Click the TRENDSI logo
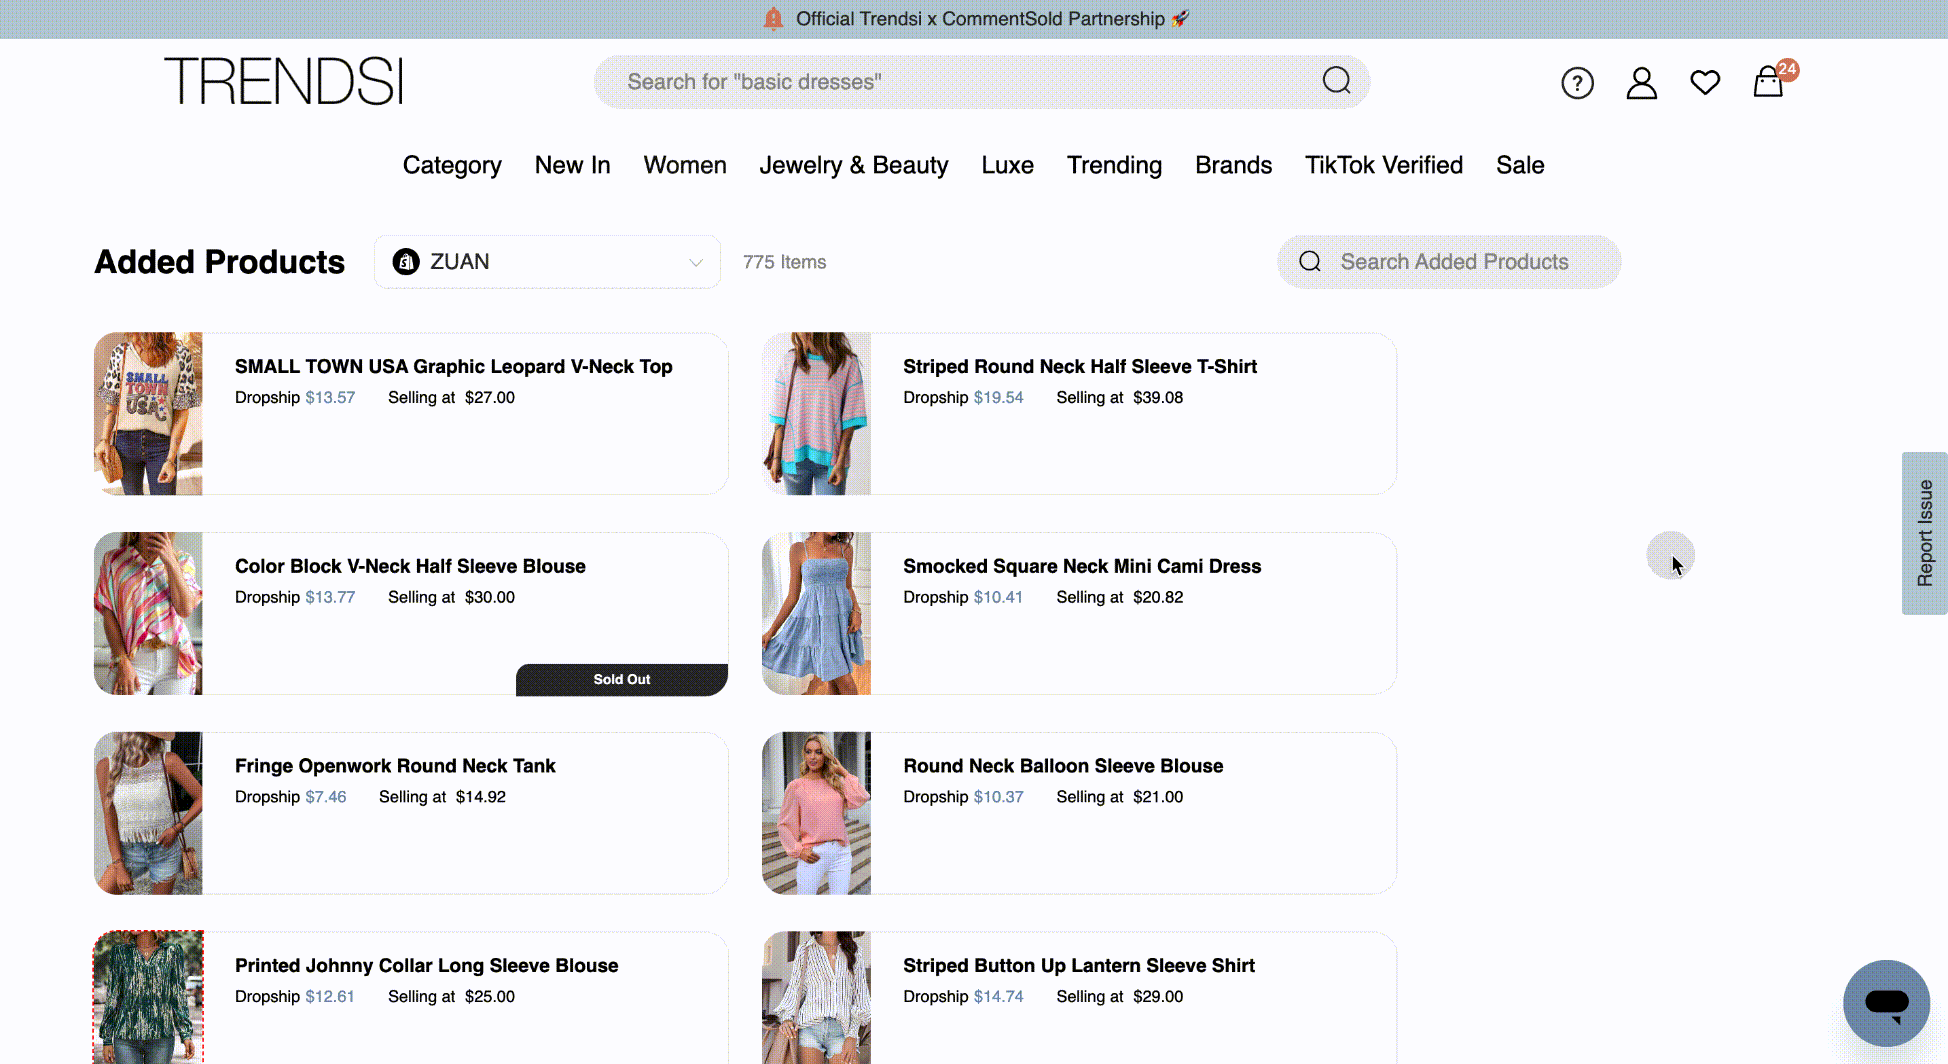 (284, 81)
